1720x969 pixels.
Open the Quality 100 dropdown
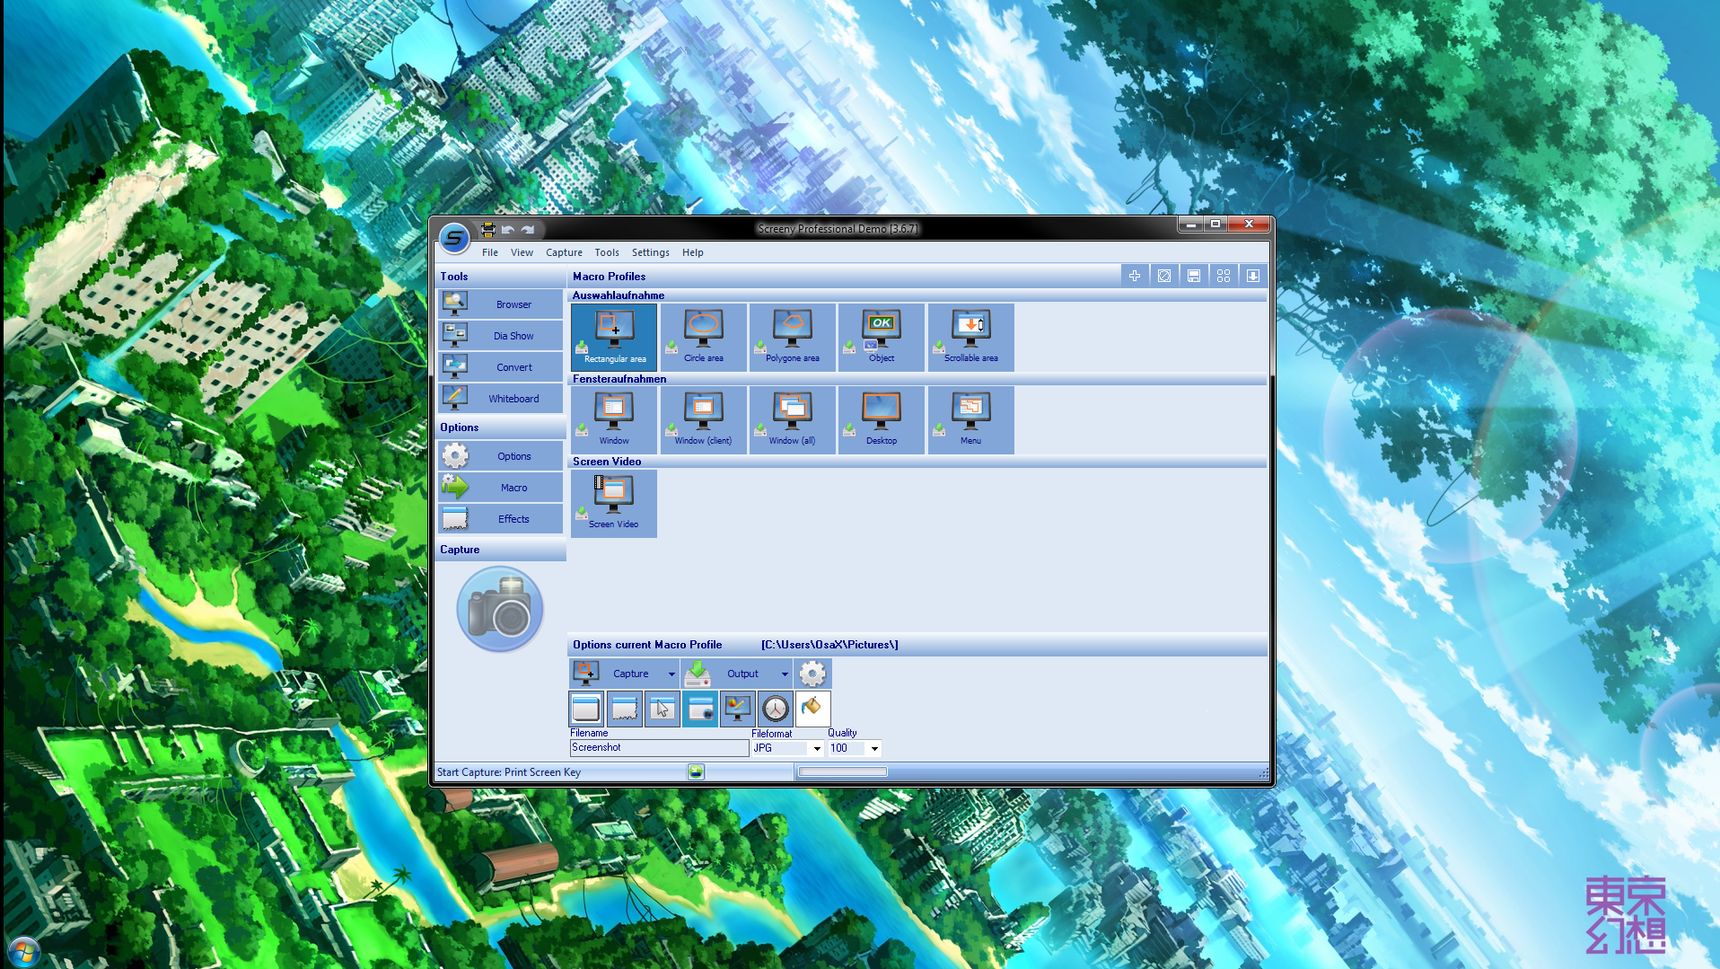(874, 748)
